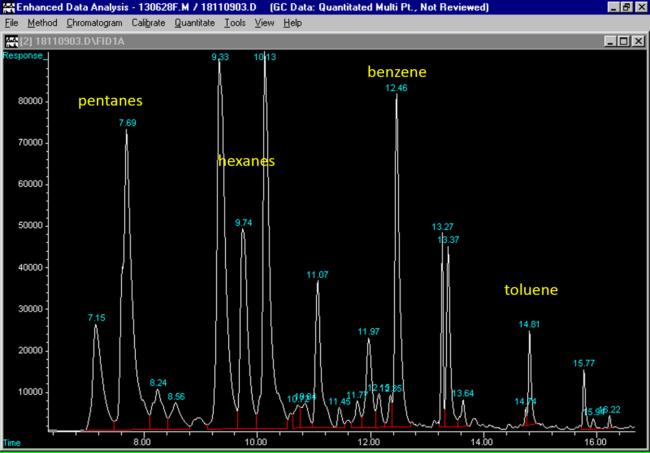The width and height of the screenshot is (650, 453).
Task: Click the benzene peak at 12.46
Action: click(397, 100)
